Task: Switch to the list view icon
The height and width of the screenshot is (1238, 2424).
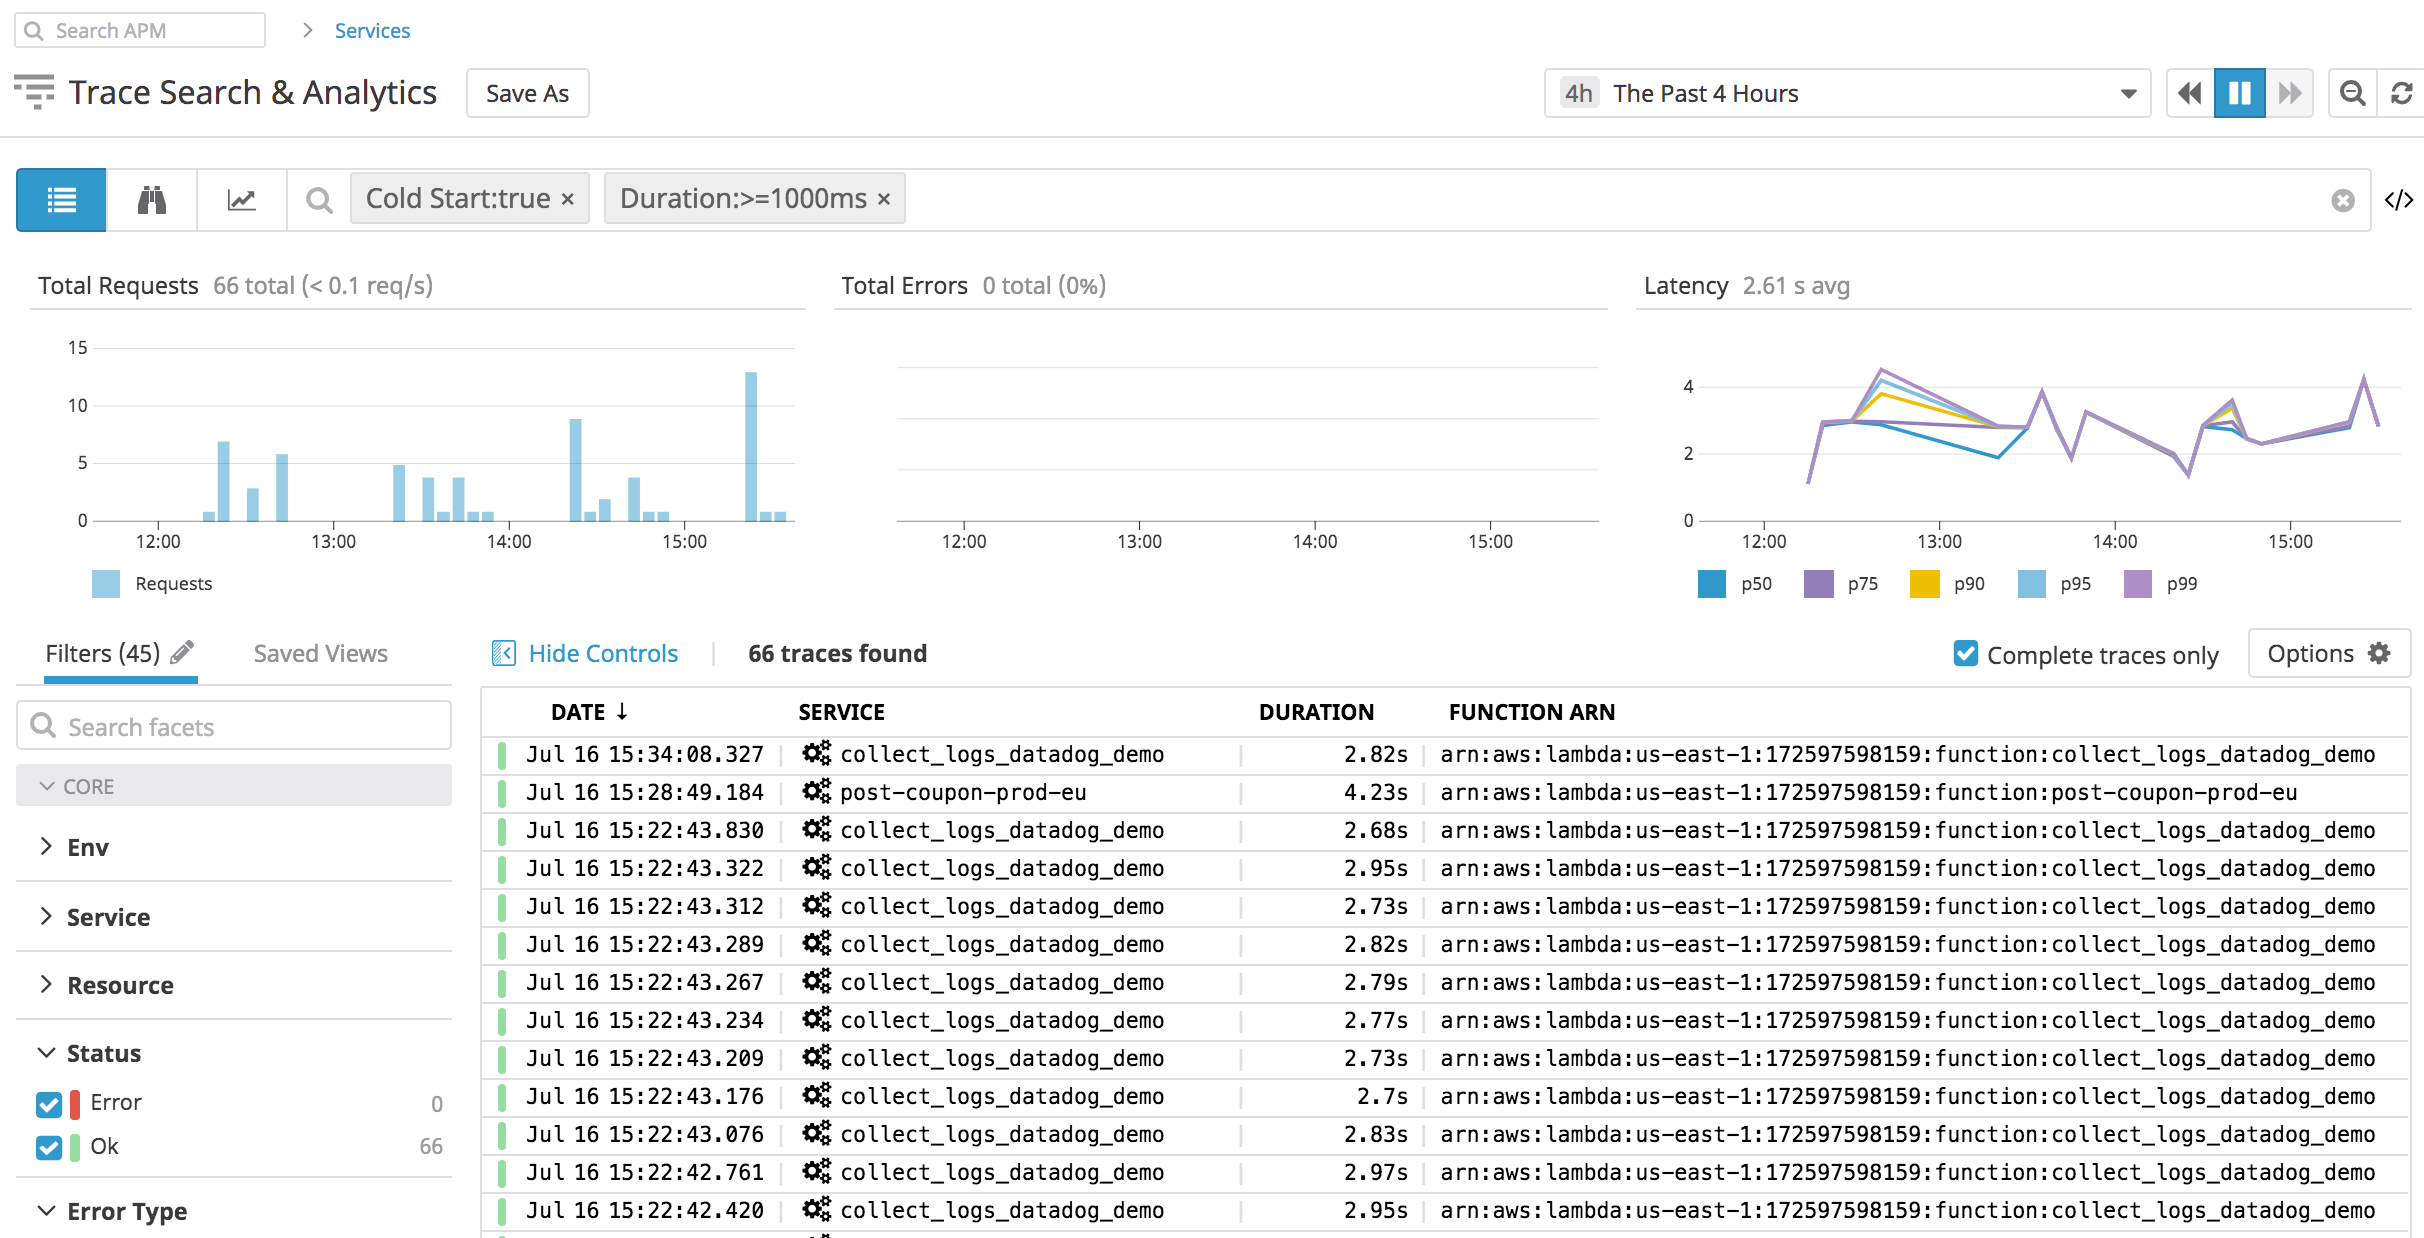Action: tap(60, 199)
